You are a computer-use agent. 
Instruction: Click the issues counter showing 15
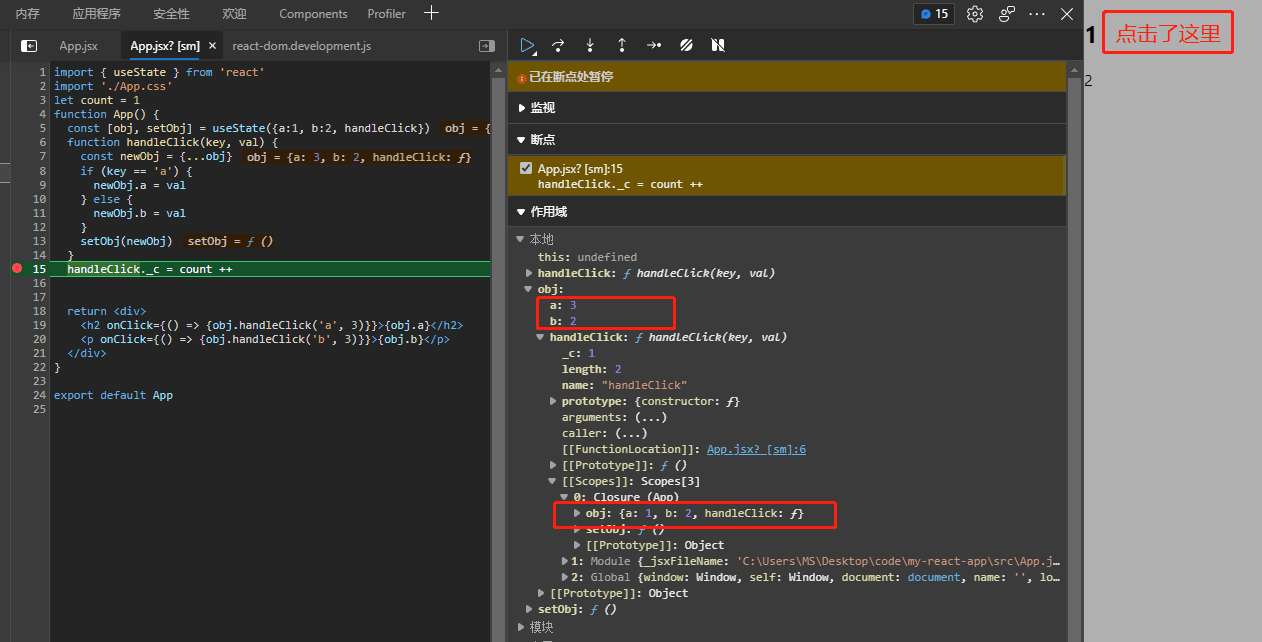(934, 14)
